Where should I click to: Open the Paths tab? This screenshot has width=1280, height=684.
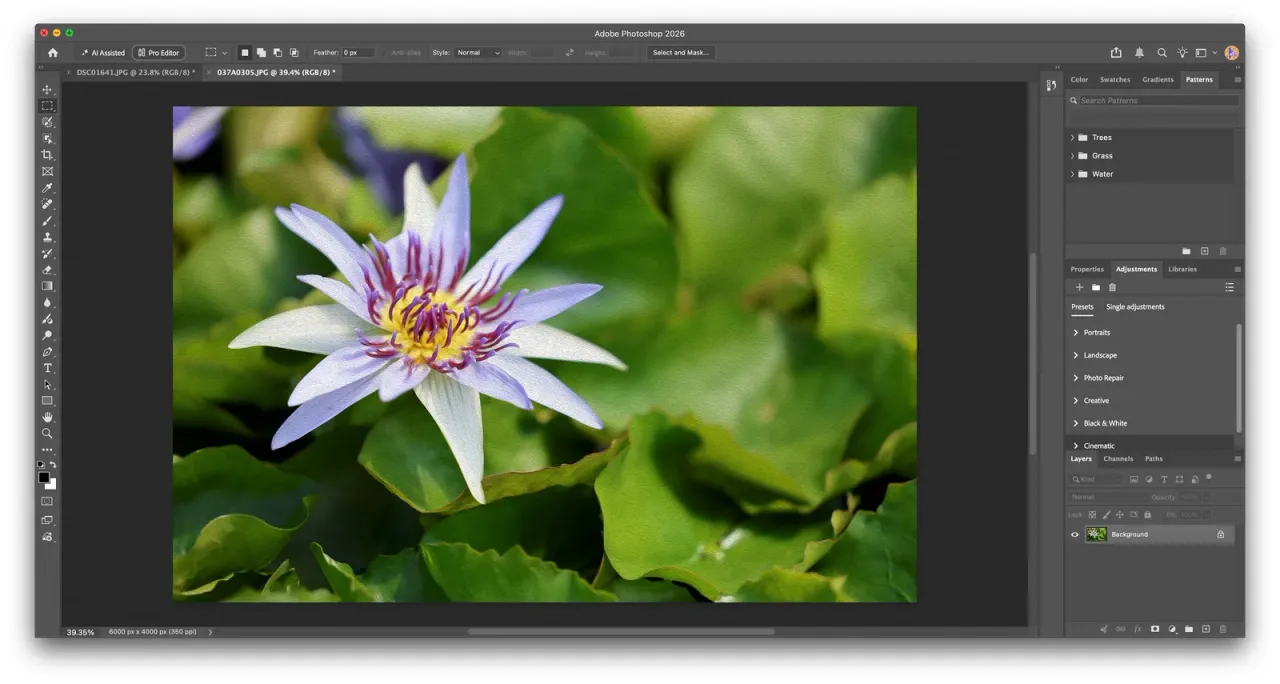click(1154, 459)
